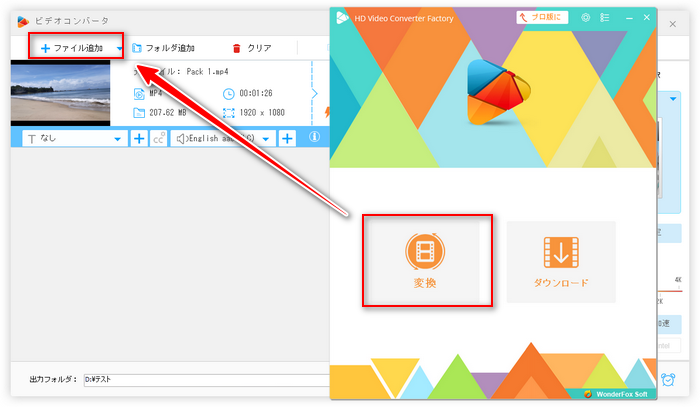Click the WonderFox Soft logo link
The height and width of the screenshot is (407, 700).
(x=616, y=394)
